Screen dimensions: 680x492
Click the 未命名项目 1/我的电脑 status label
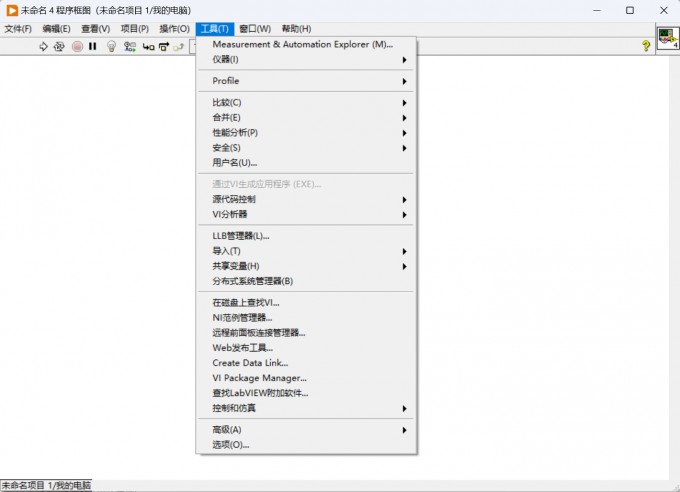46,485
